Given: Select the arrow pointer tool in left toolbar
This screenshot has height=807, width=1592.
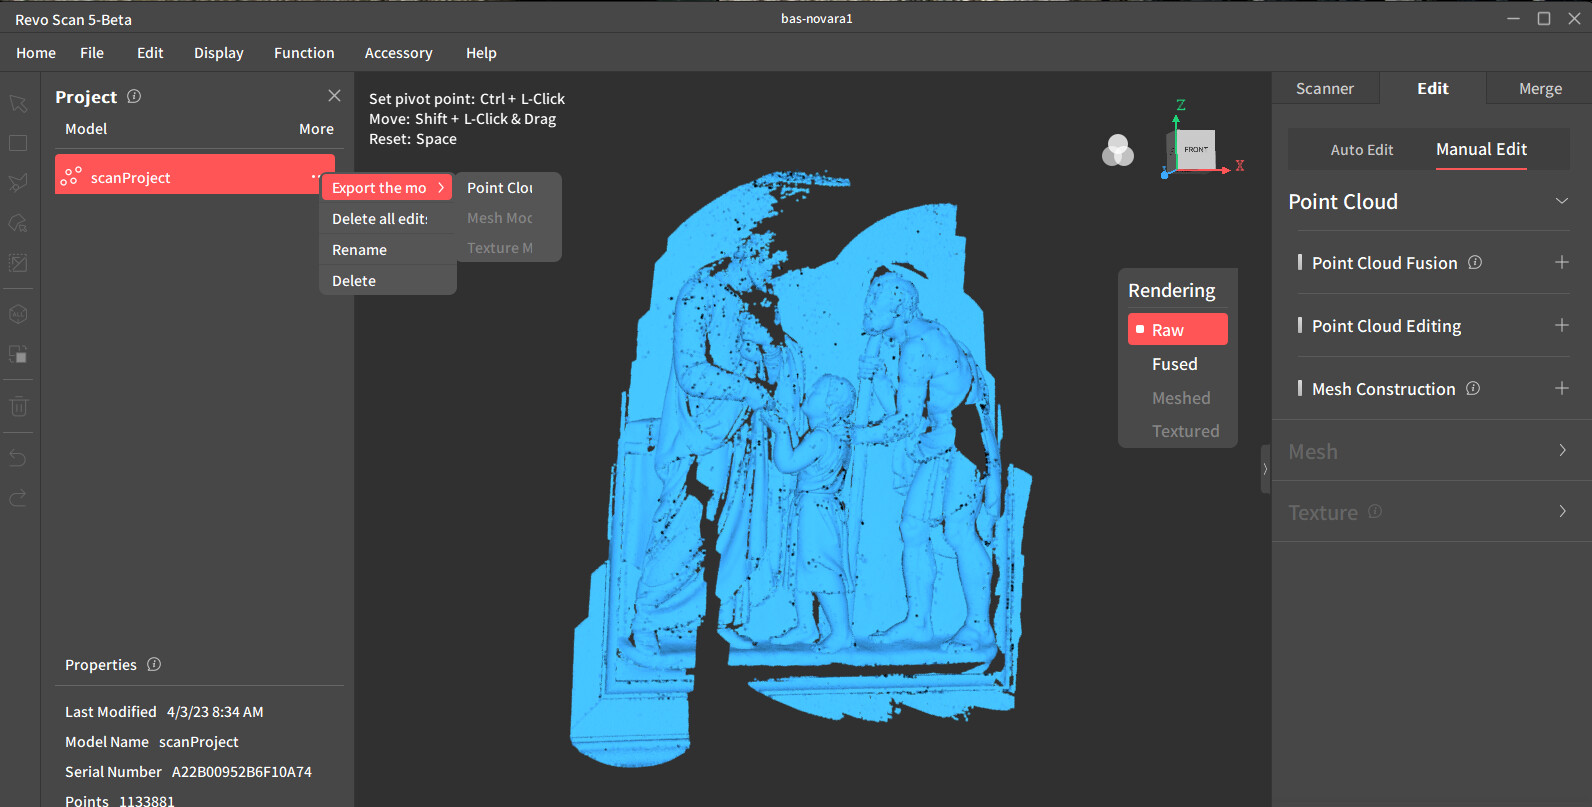Looking at the screenshot, I should (18, 103).
